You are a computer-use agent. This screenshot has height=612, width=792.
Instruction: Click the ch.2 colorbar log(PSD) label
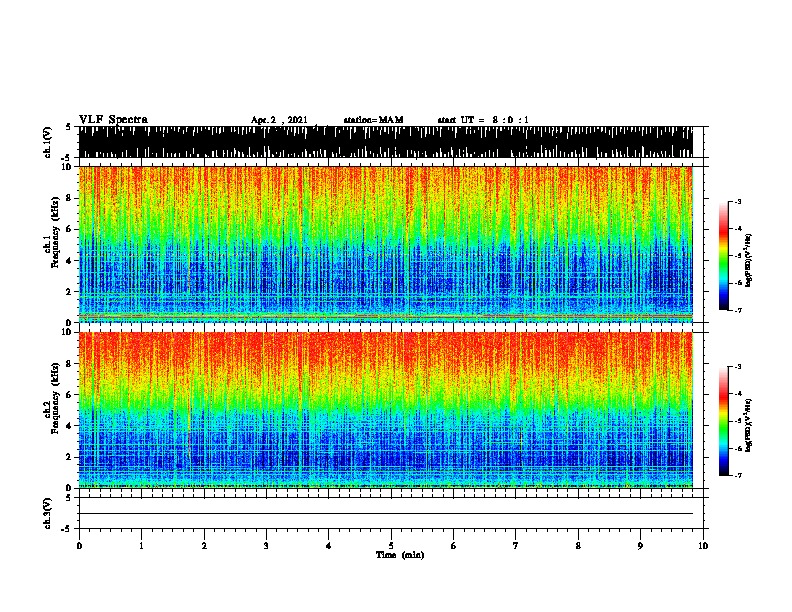tap(748, 426)
